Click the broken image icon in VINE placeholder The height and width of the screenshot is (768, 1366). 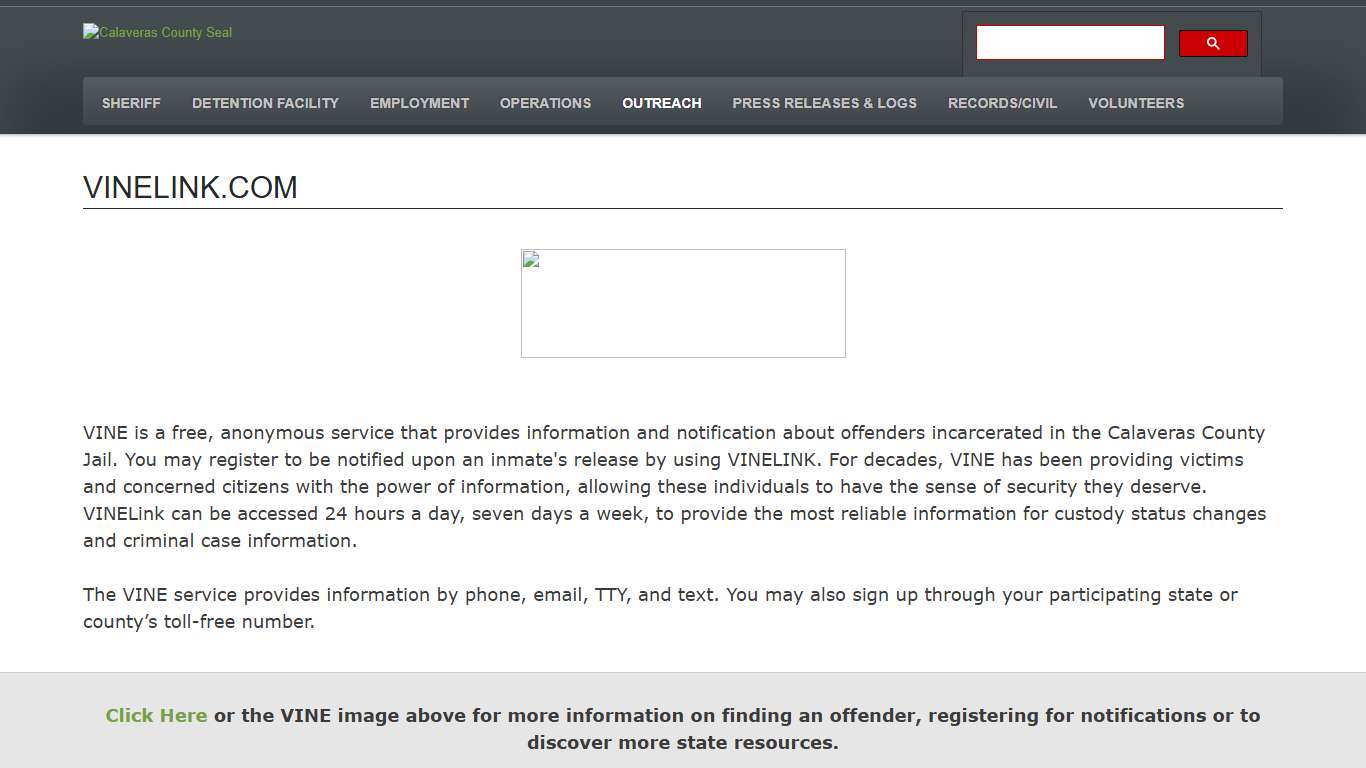point(531,261)
